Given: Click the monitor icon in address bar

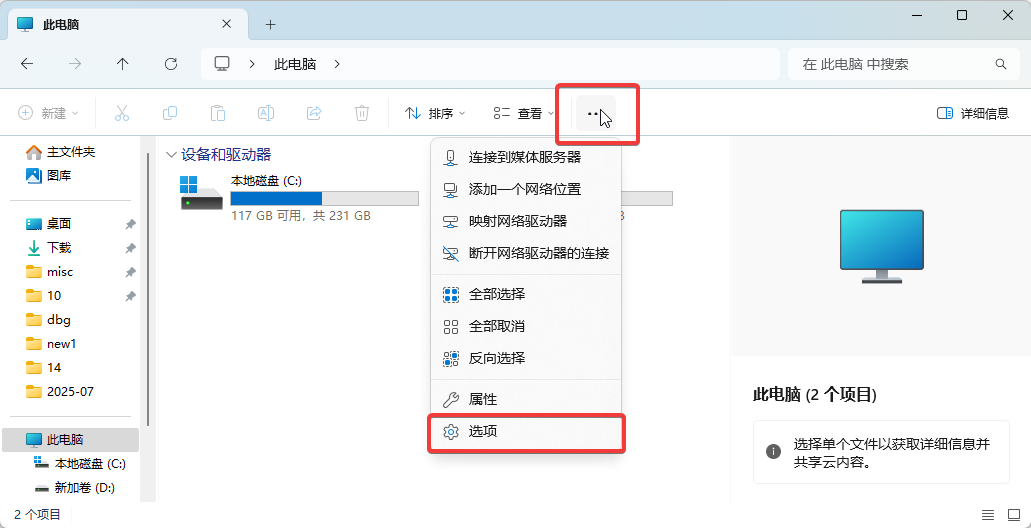Looking at the screenshot, I should pyautogui.click(x=222, y=64).
